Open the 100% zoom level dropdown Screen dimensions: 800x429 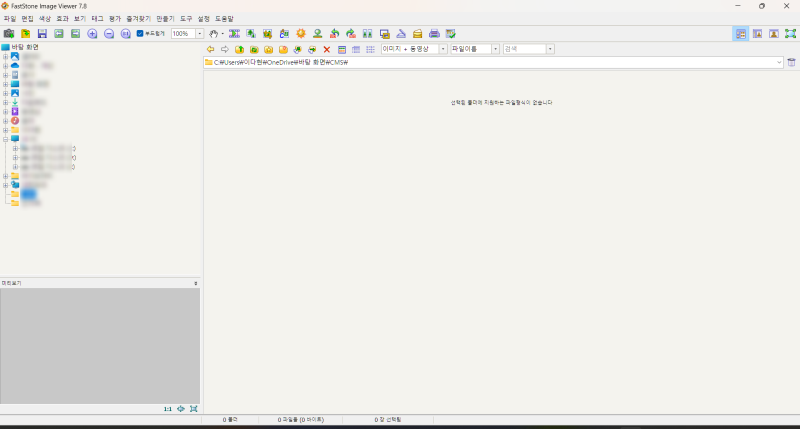coord(199,34)
